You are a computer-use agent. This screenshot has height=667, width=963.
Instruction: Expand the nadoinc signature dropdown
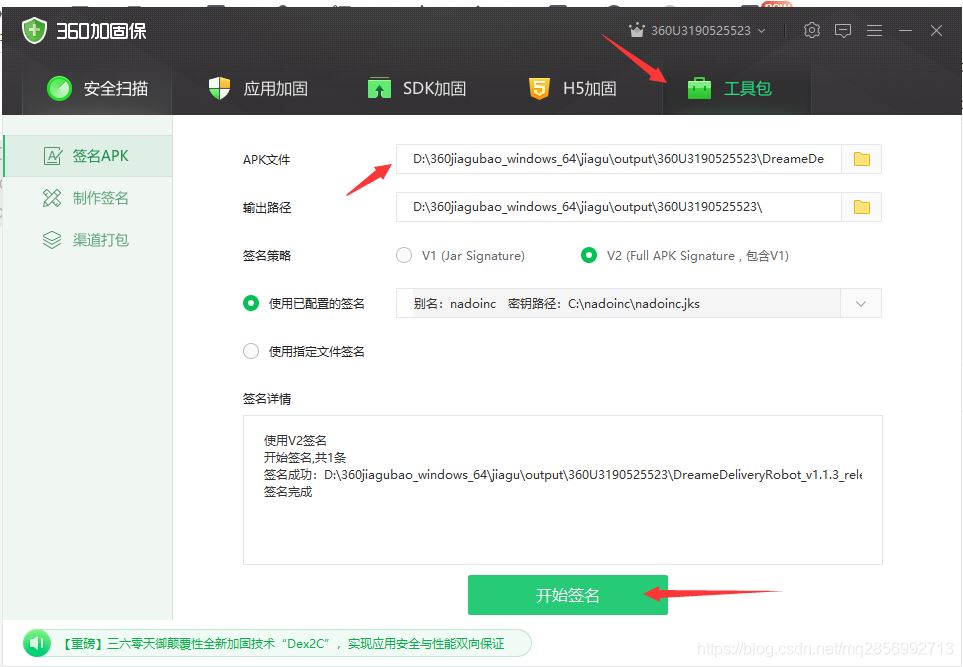(x=861, y=303)
